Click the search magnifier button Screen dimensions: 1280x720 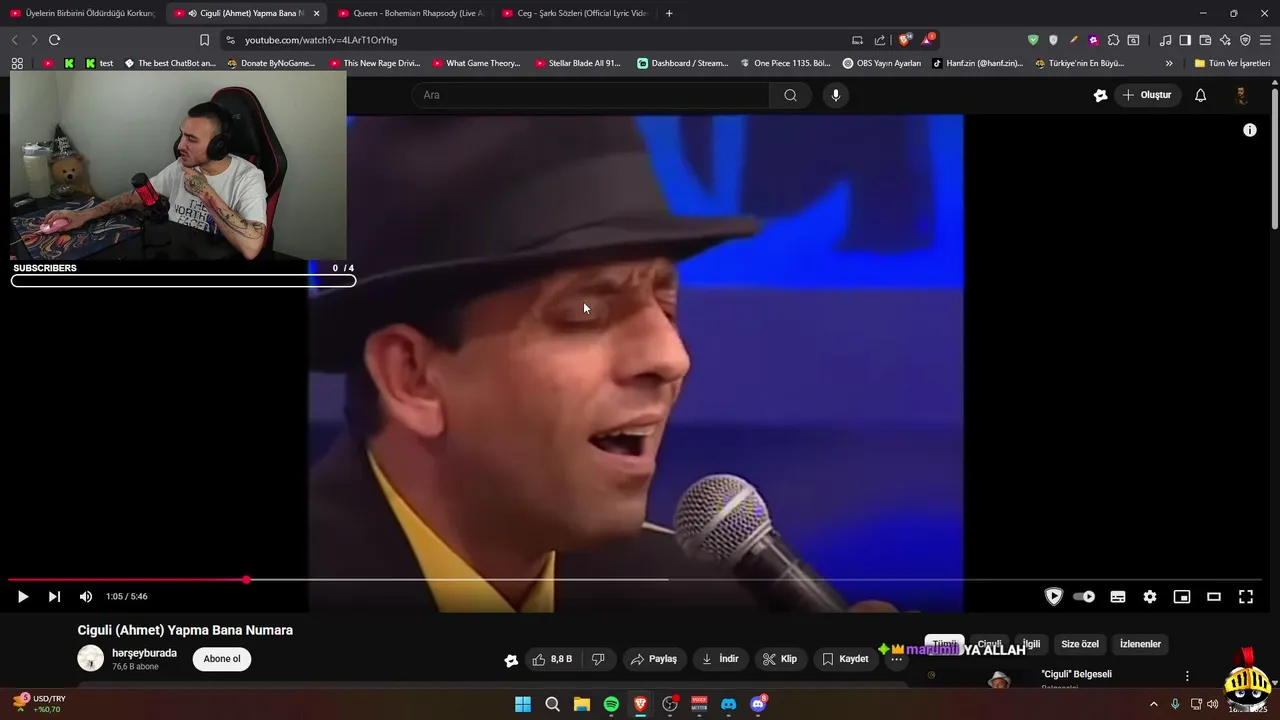[790, 95]
